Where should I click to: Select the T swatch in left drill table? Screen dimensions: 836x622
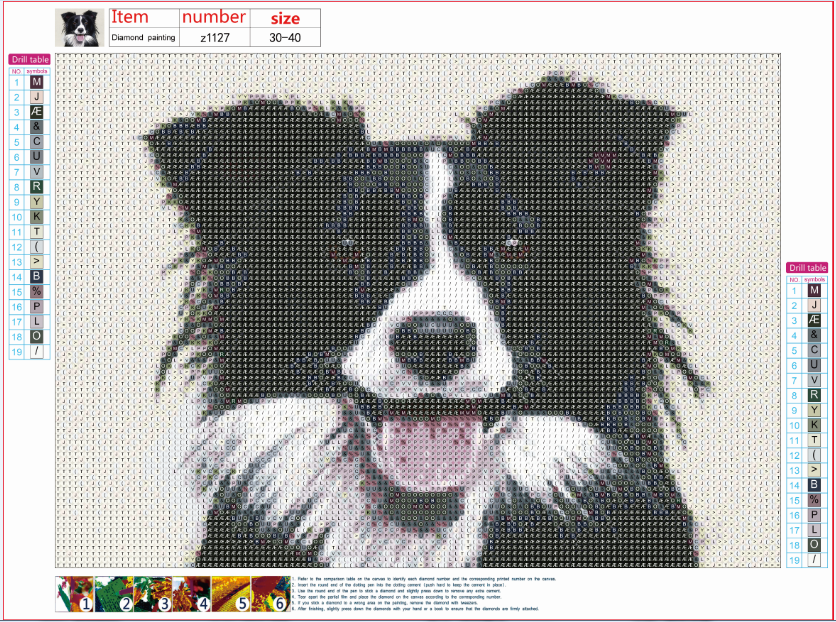pyautogui.click(x=36, y=231)
